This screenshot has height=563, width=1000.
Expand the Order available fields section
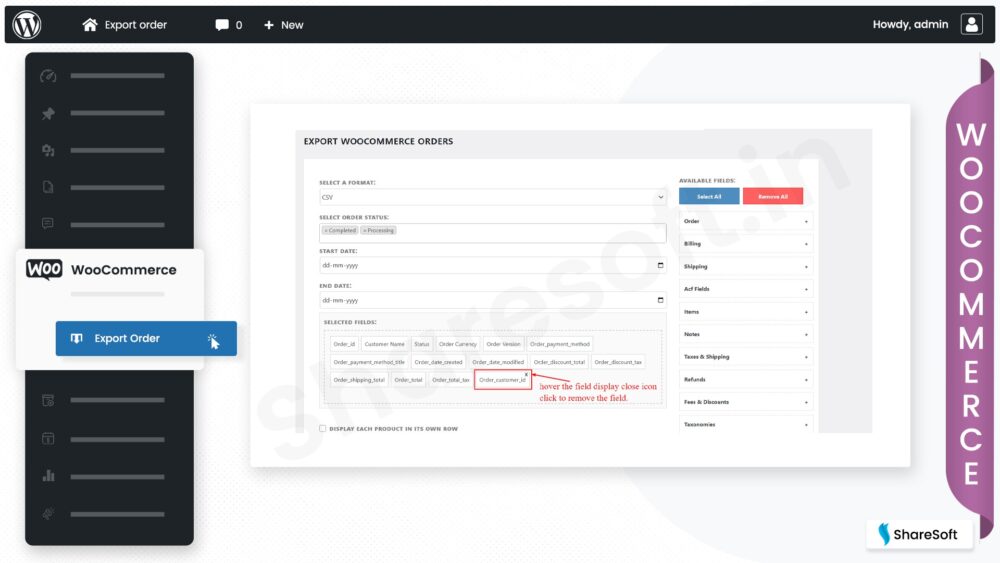click(746, 221)
